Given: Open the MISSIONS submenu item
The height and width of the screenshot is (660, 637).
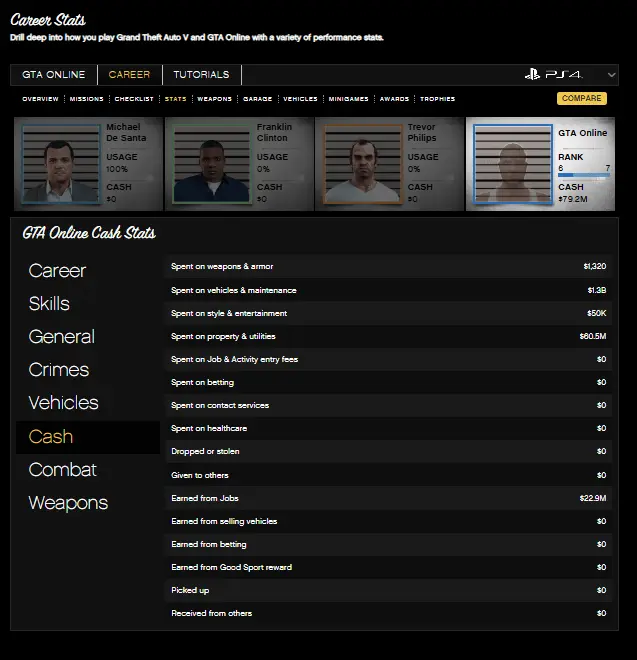Looking at the screenshot, I should (86, 99).
